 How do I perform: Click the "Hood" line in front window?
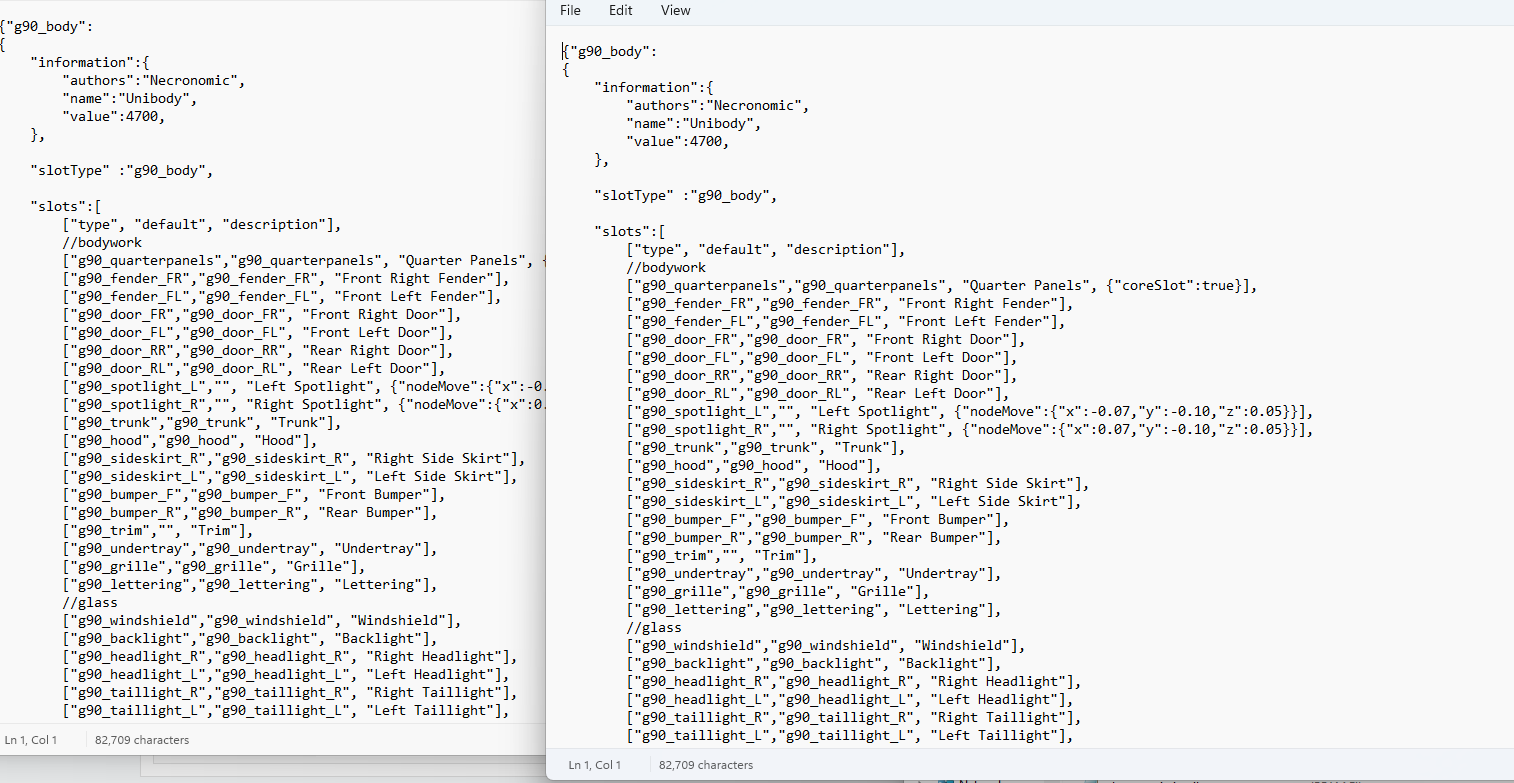click(754, 465)
